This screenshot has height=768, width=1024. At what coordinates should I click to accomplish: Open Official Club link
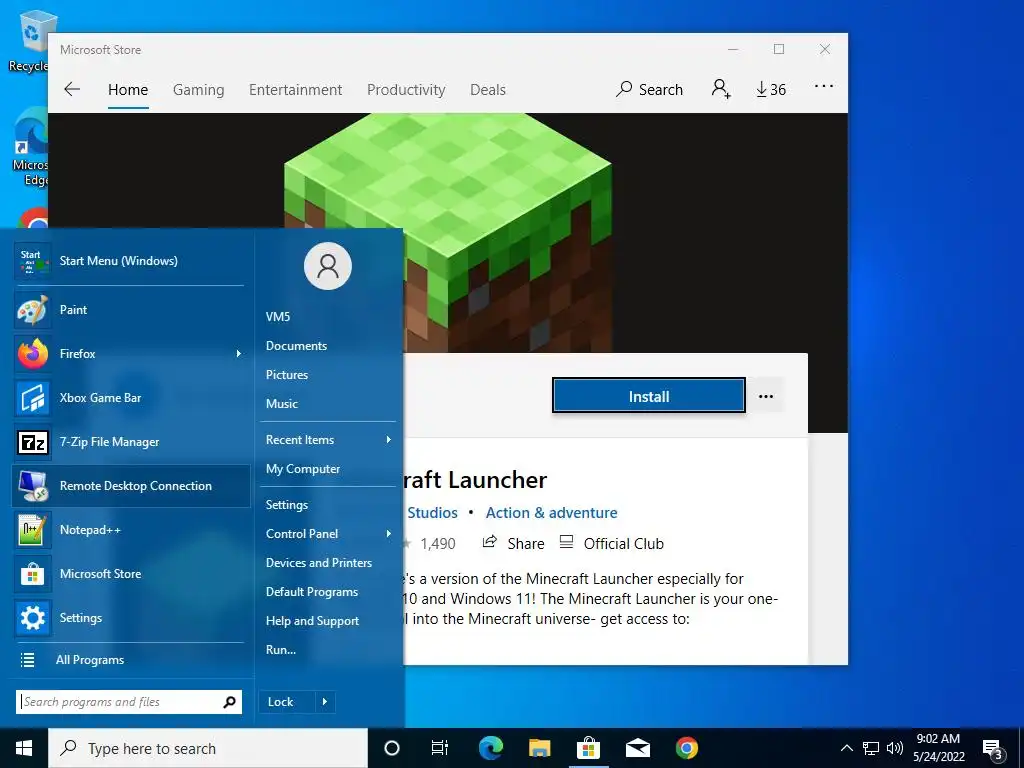(x=611, y=543)
